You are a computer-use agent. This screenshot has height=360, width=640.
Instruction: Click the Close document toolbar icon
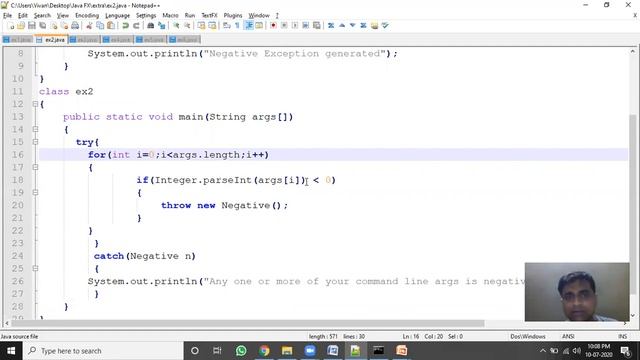(x=53, y=26)
